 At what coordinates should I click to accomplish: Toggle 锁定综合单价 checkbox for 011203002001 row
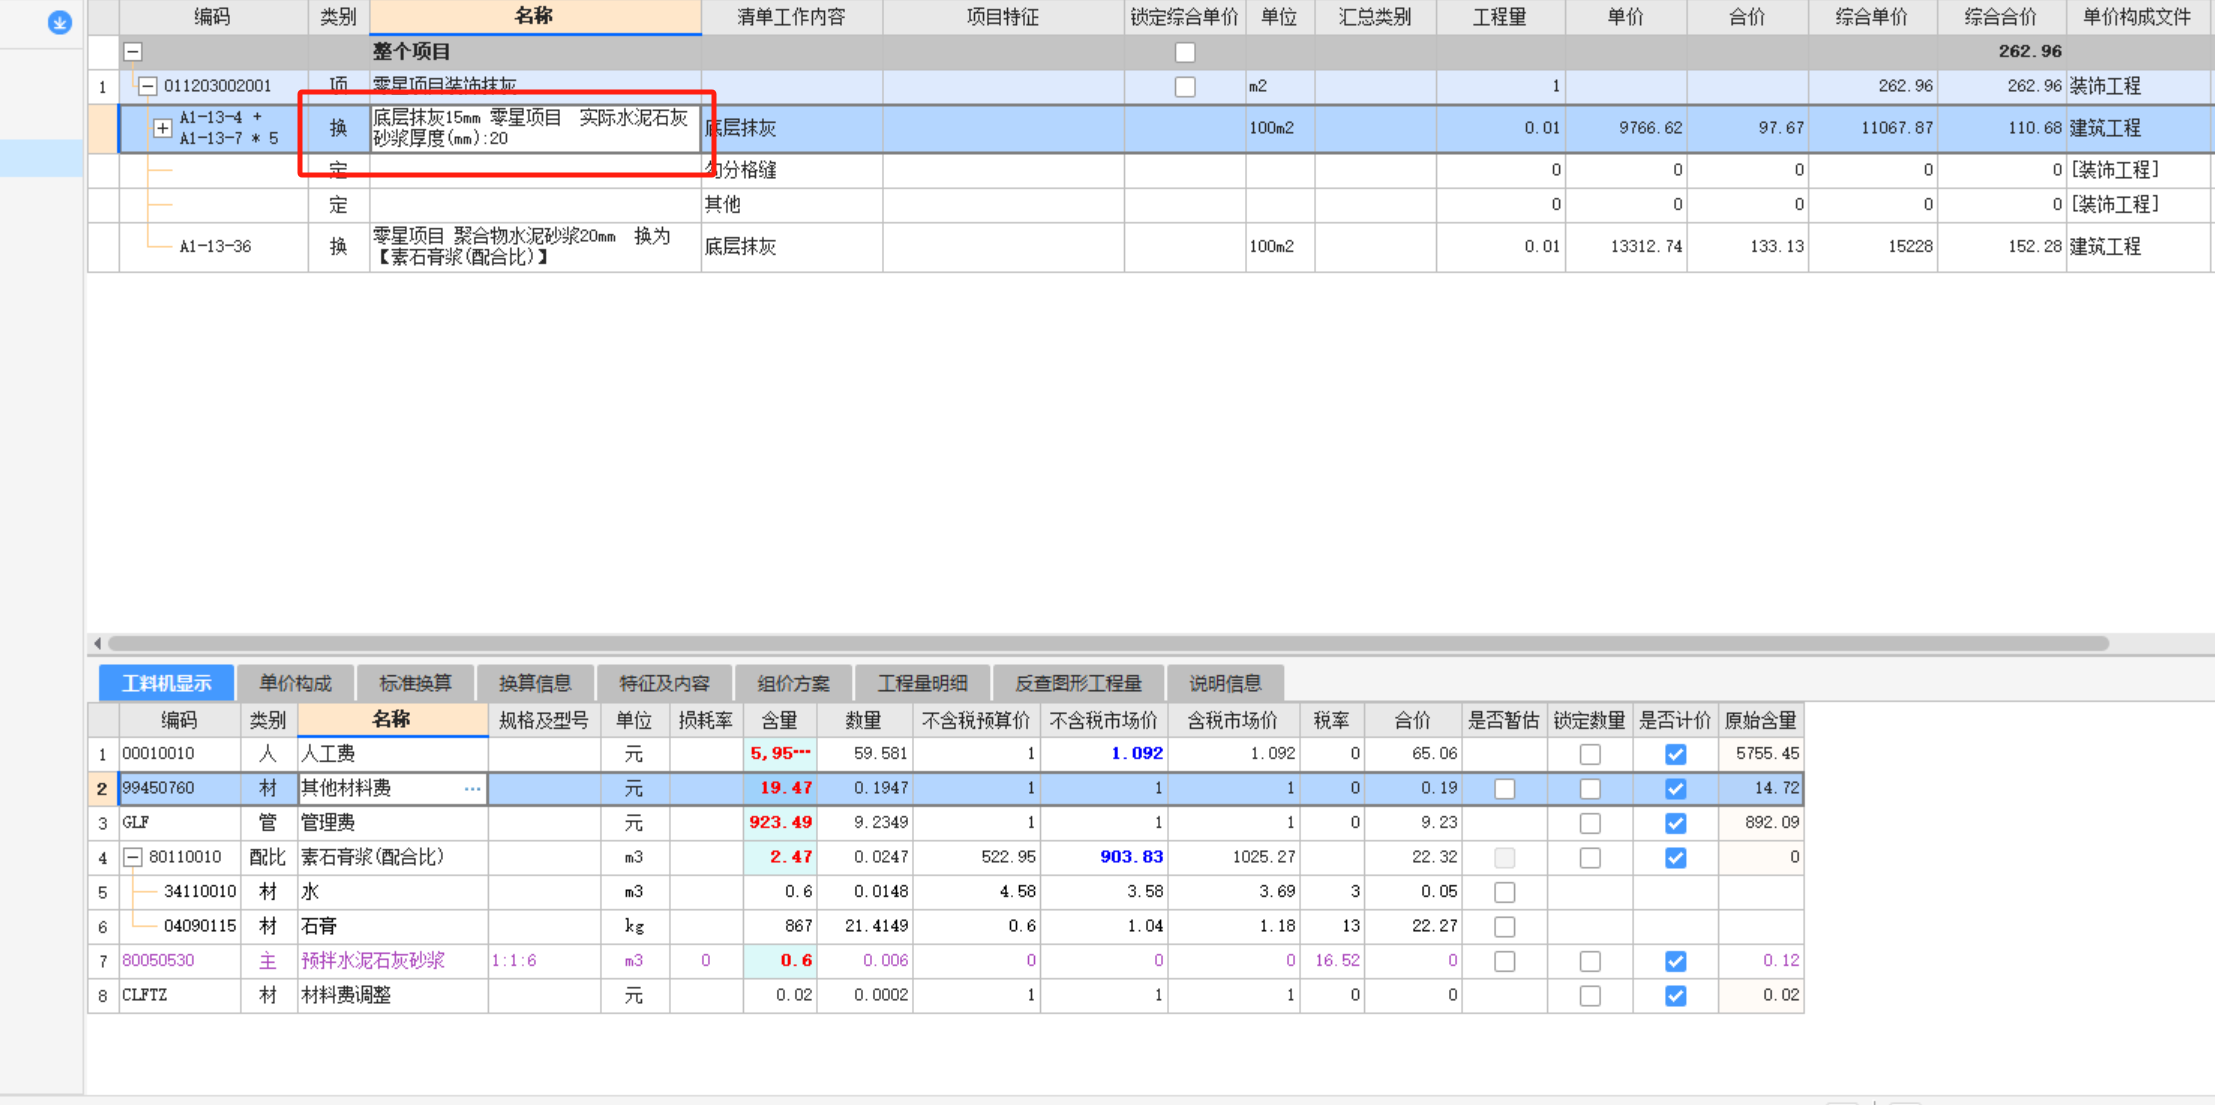pyautogui.click(x=1185, y=87)
